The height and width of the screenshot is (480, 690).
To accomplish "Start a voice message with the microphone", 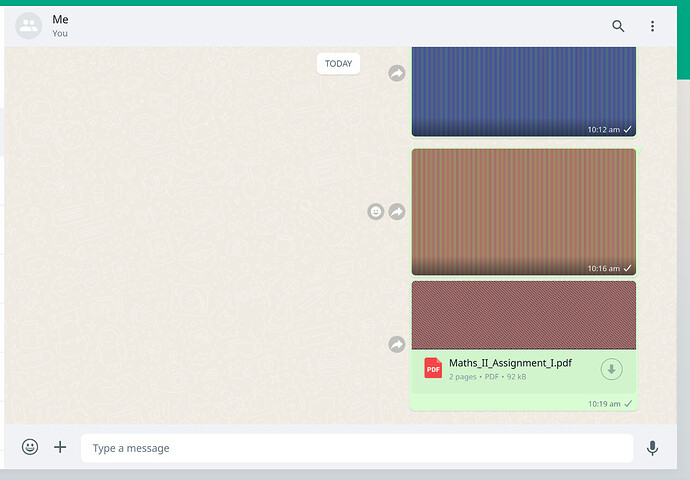I will (652, 448).
